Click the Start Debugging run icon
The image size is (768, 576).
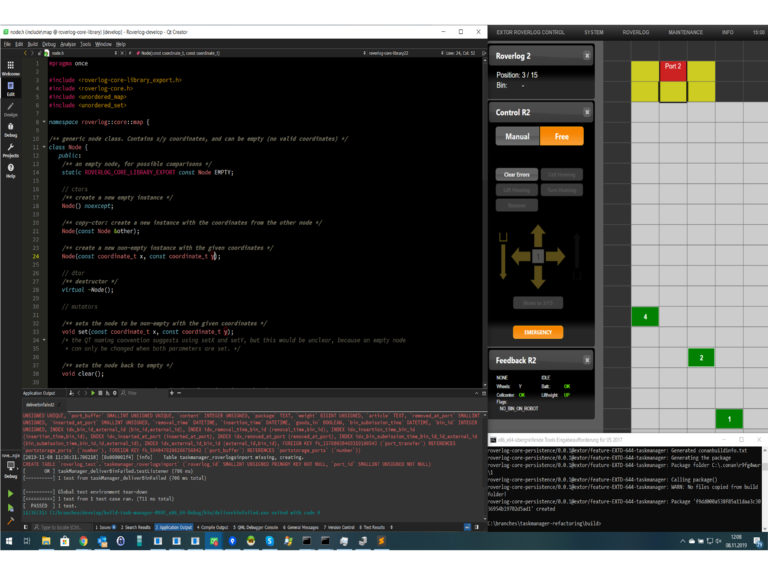tap(10, 507)
